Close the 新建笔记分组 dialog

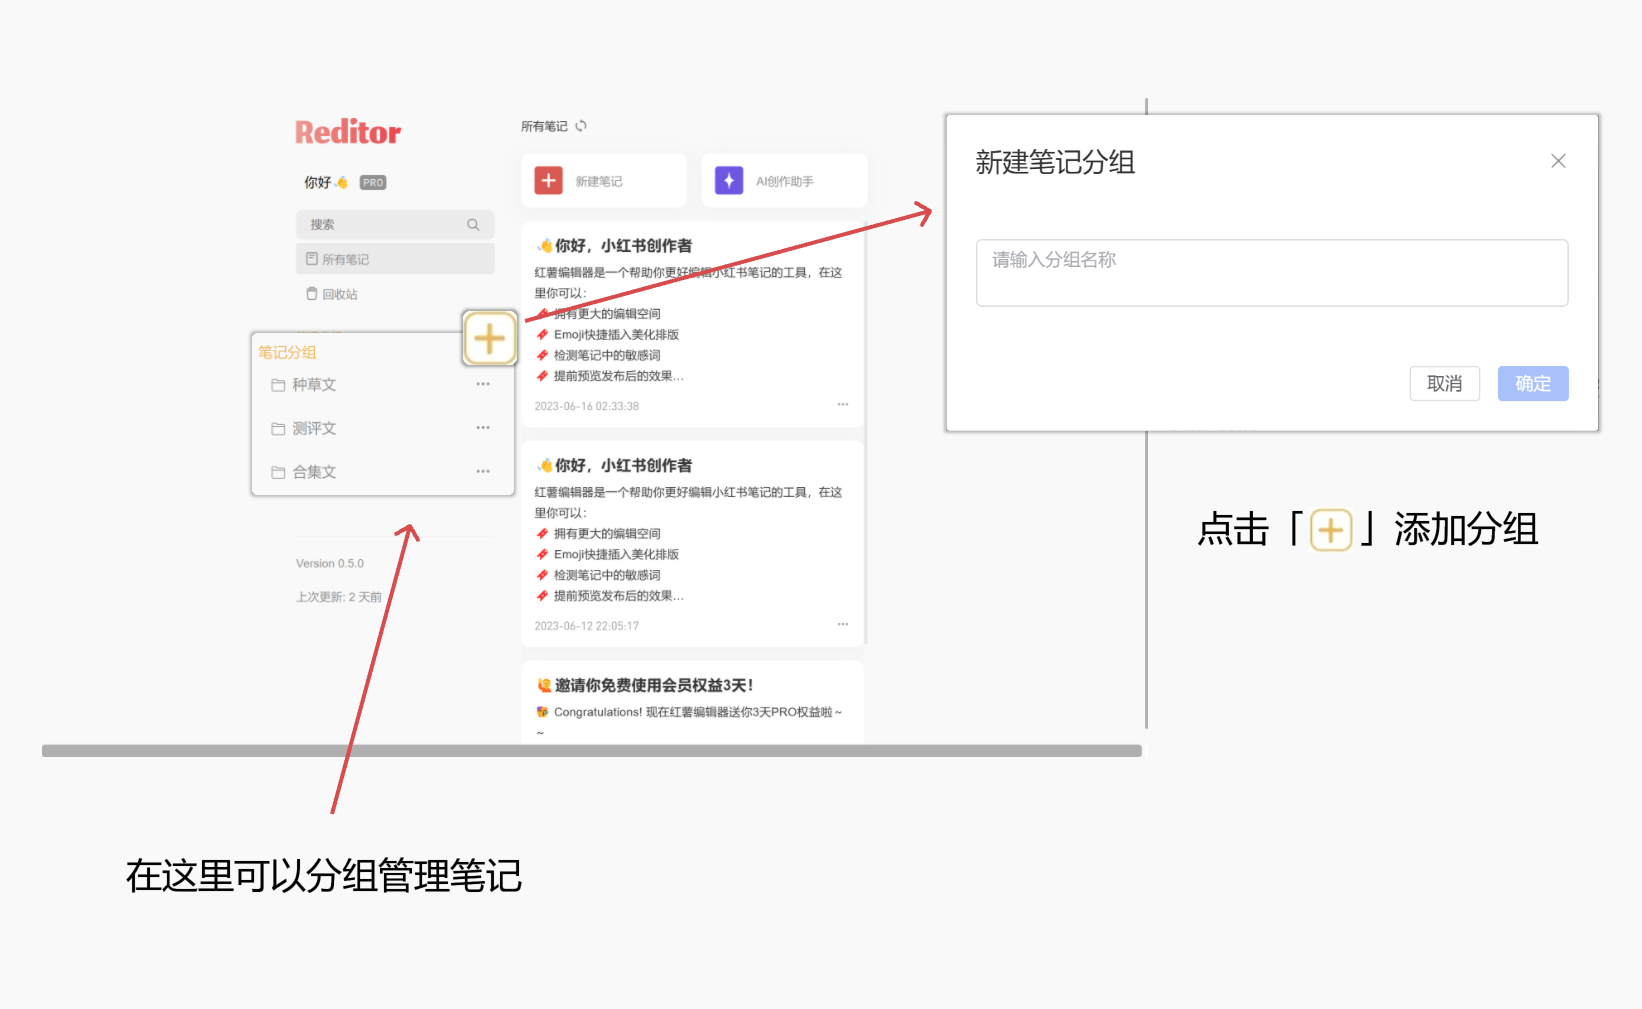1558,161
